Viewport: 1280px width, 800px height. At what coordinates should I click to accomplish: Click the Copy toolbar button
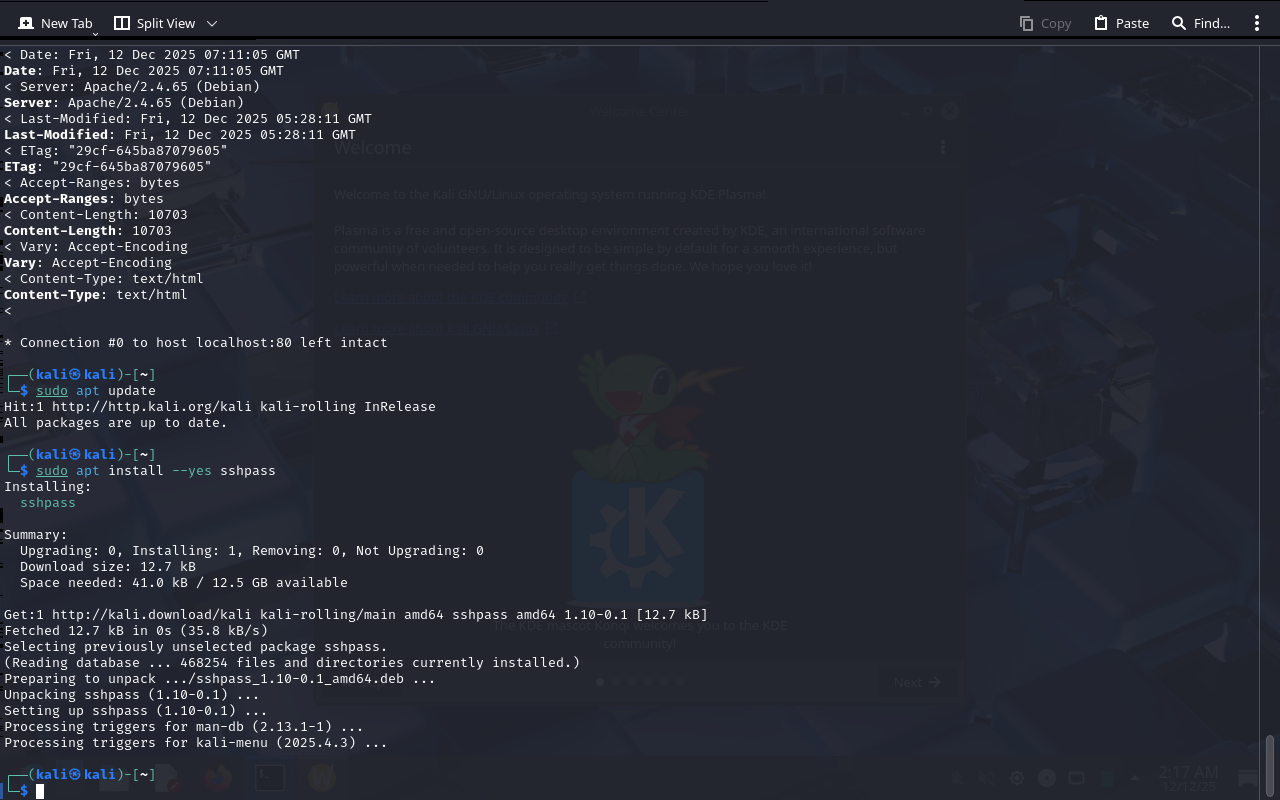tap(1045, 23)
